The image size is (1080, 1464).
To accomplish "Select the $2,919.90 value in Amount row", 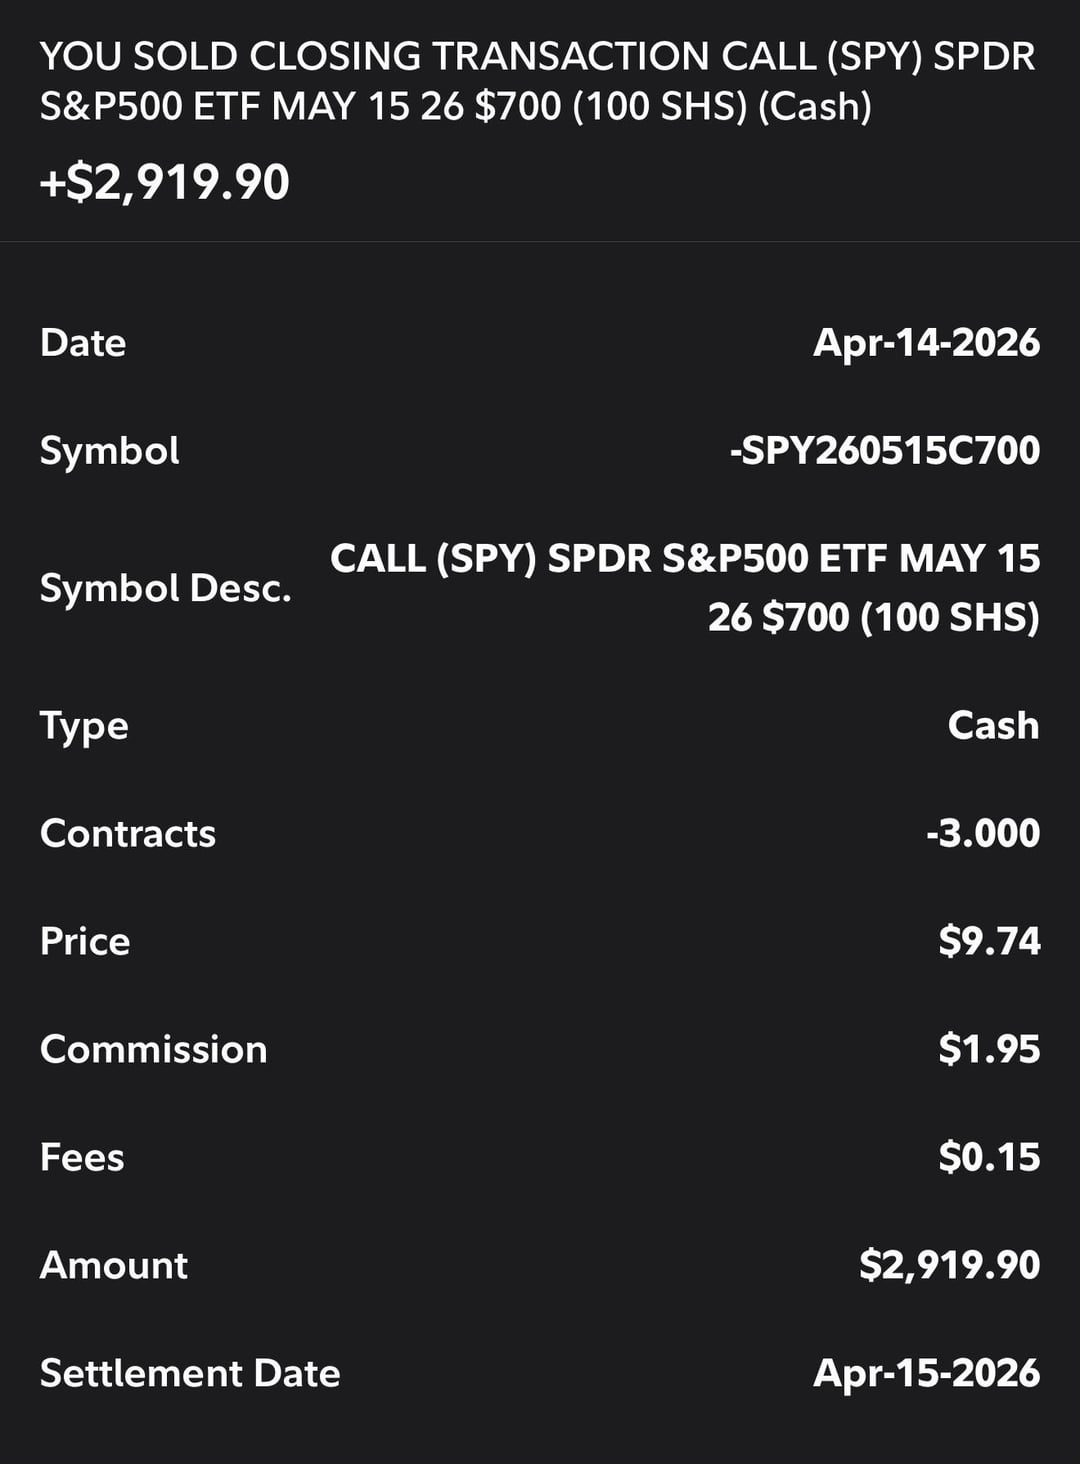I will point(949,1265).
